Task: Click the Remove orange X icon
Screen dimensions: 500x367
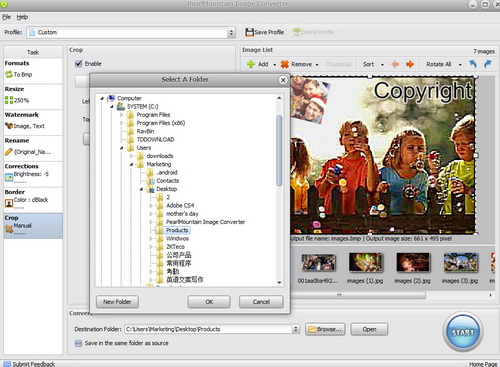Action: tap(285, 64)
